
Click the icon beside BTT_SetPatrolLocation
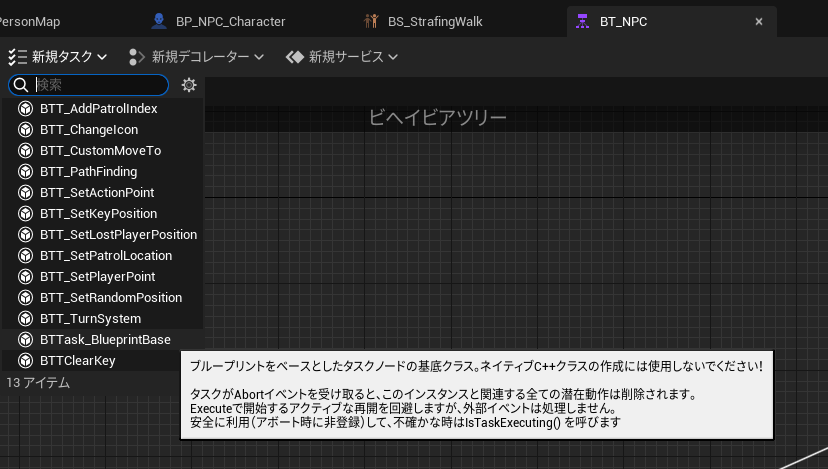pos(25,256)
